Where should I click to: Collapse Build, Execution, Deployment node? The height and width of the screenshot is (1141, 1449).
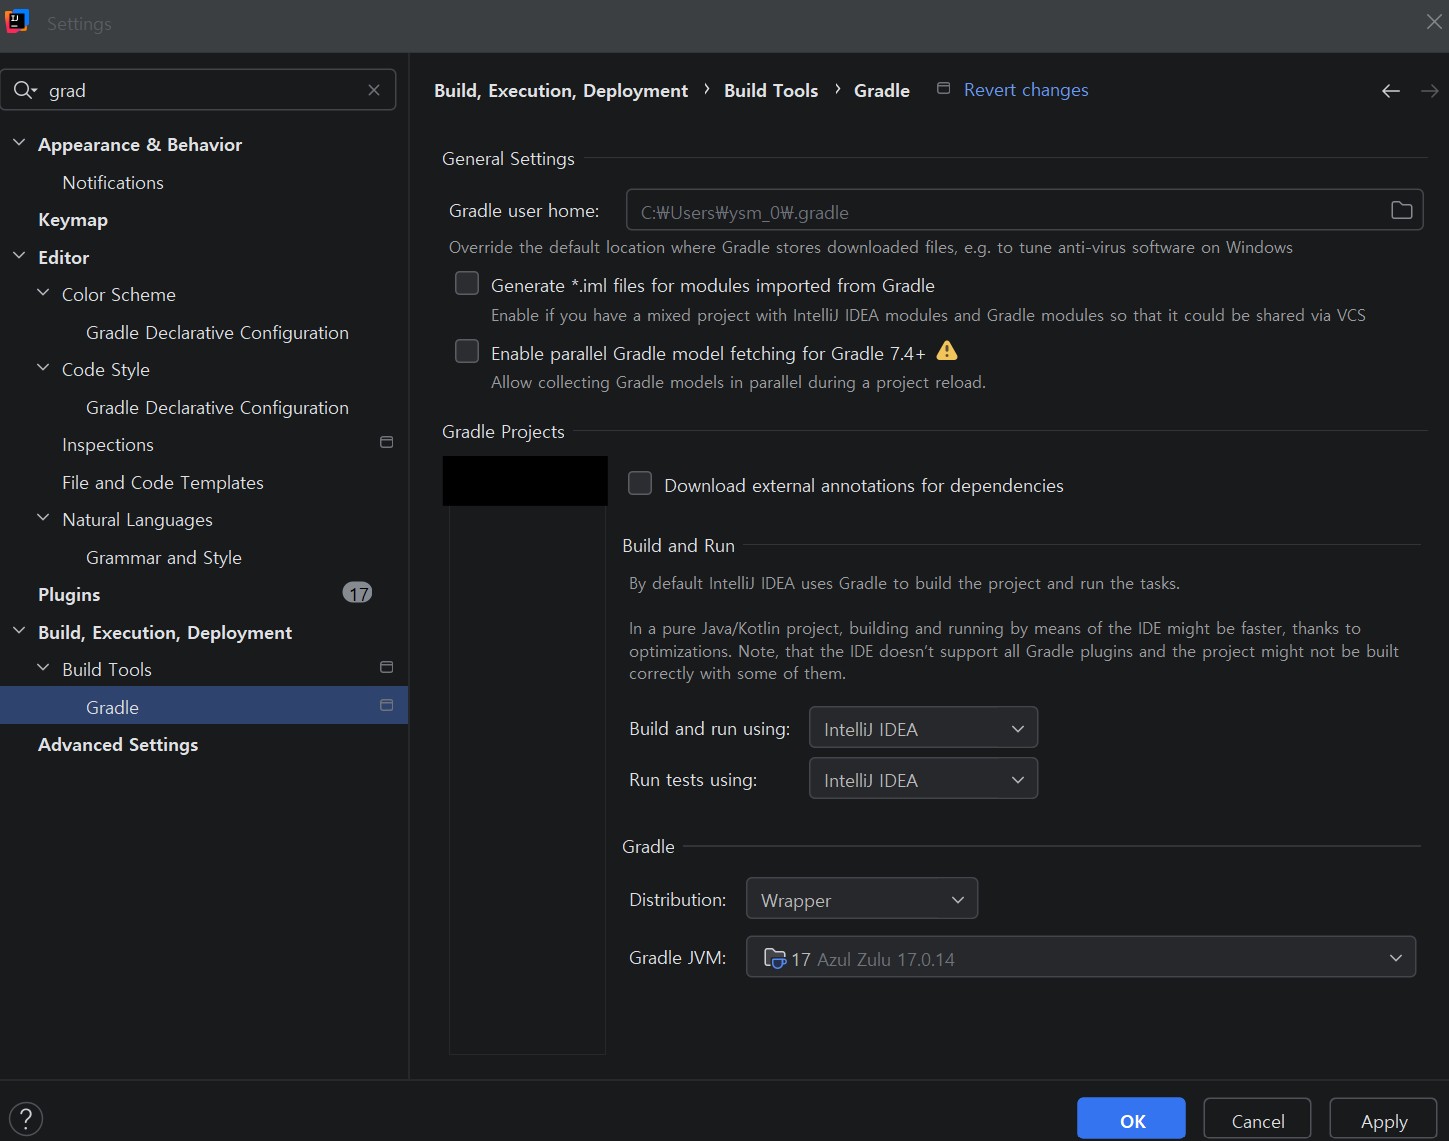pos(19,631)
